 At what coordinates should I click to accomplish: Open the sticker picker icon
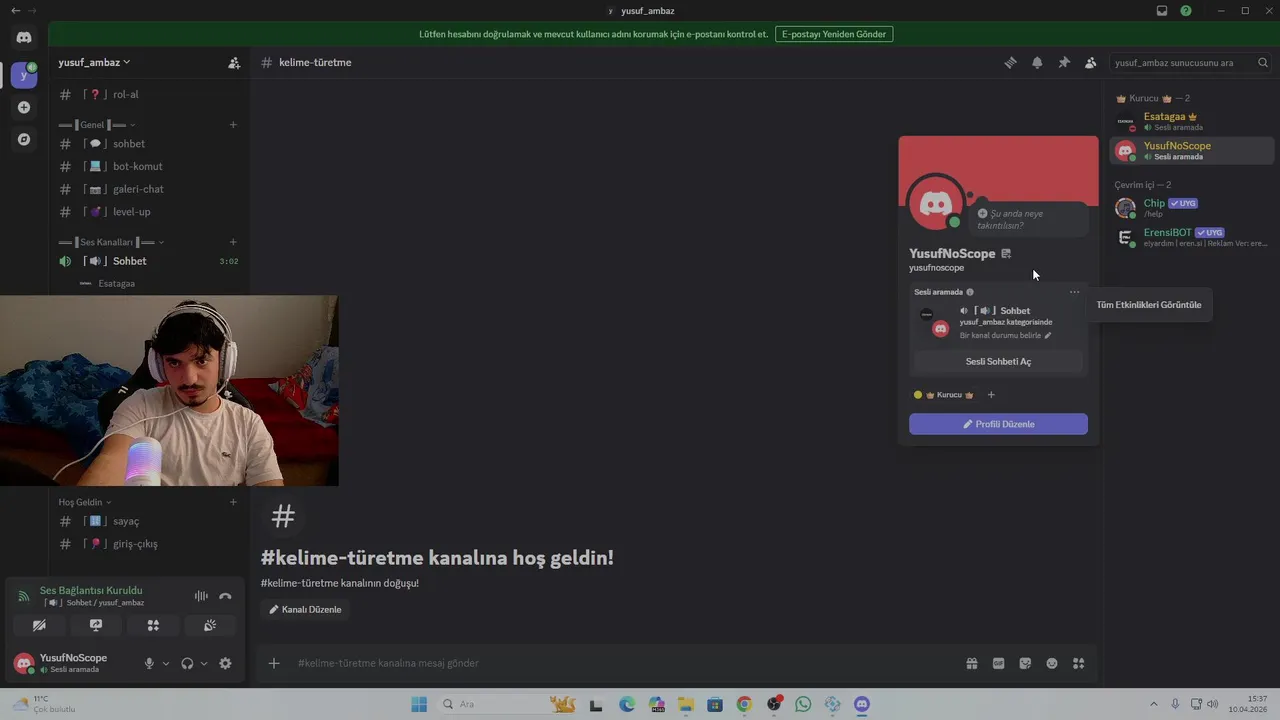point(1025,663)
